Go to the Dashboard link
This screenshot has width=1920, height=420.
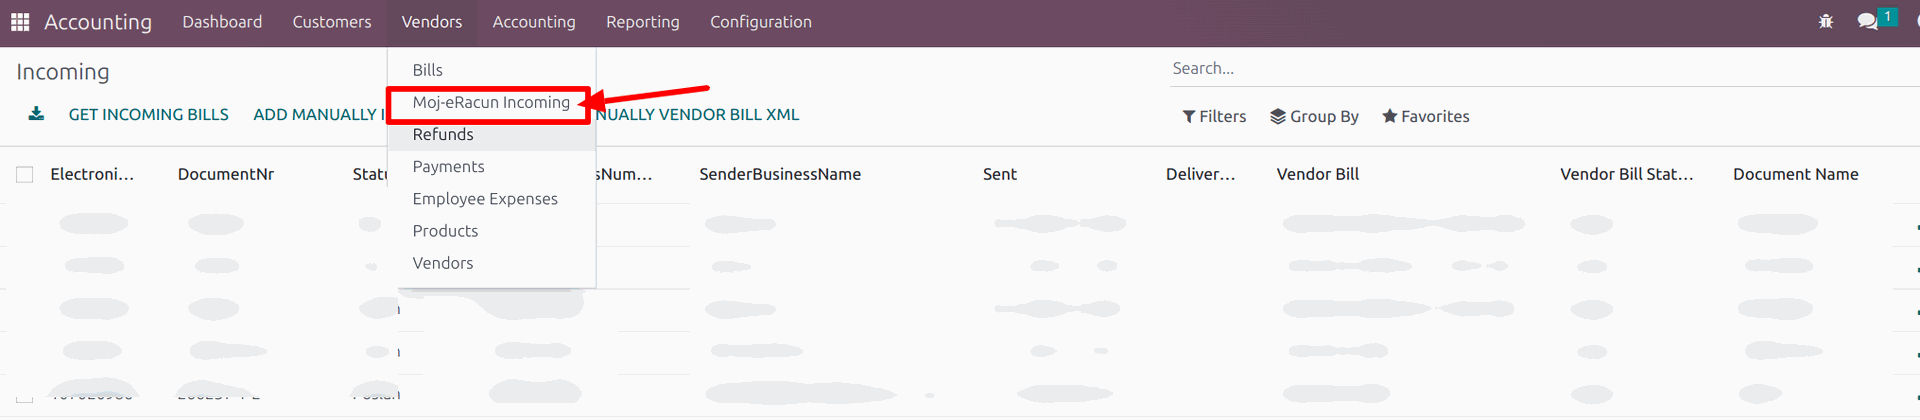(222, 22)
